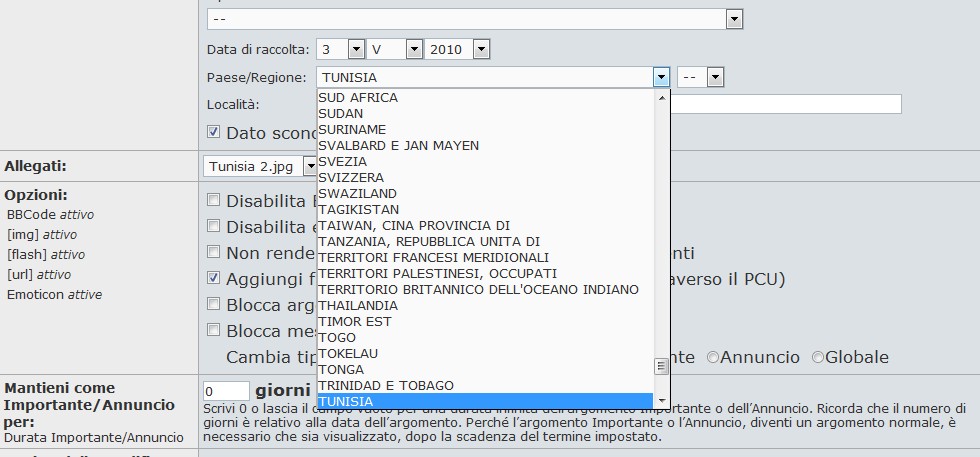Screen dimensions: 980x457
Task: Select the Globale radio button
Action: point(818,357)
